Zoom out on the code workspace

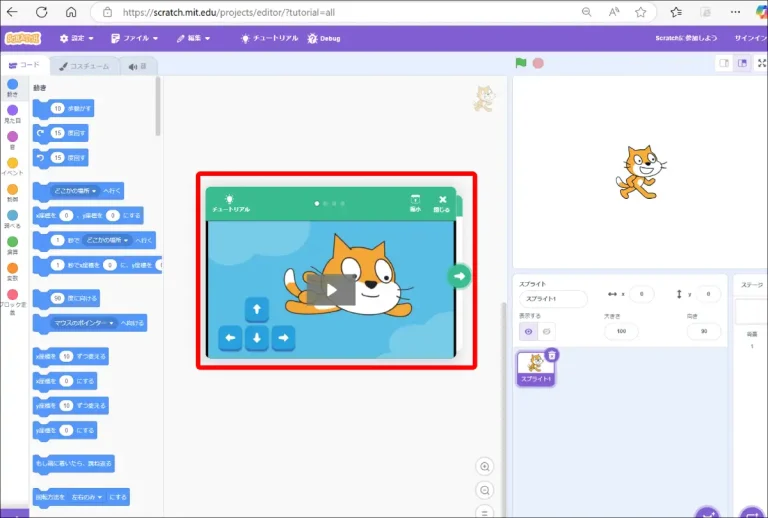485,490
